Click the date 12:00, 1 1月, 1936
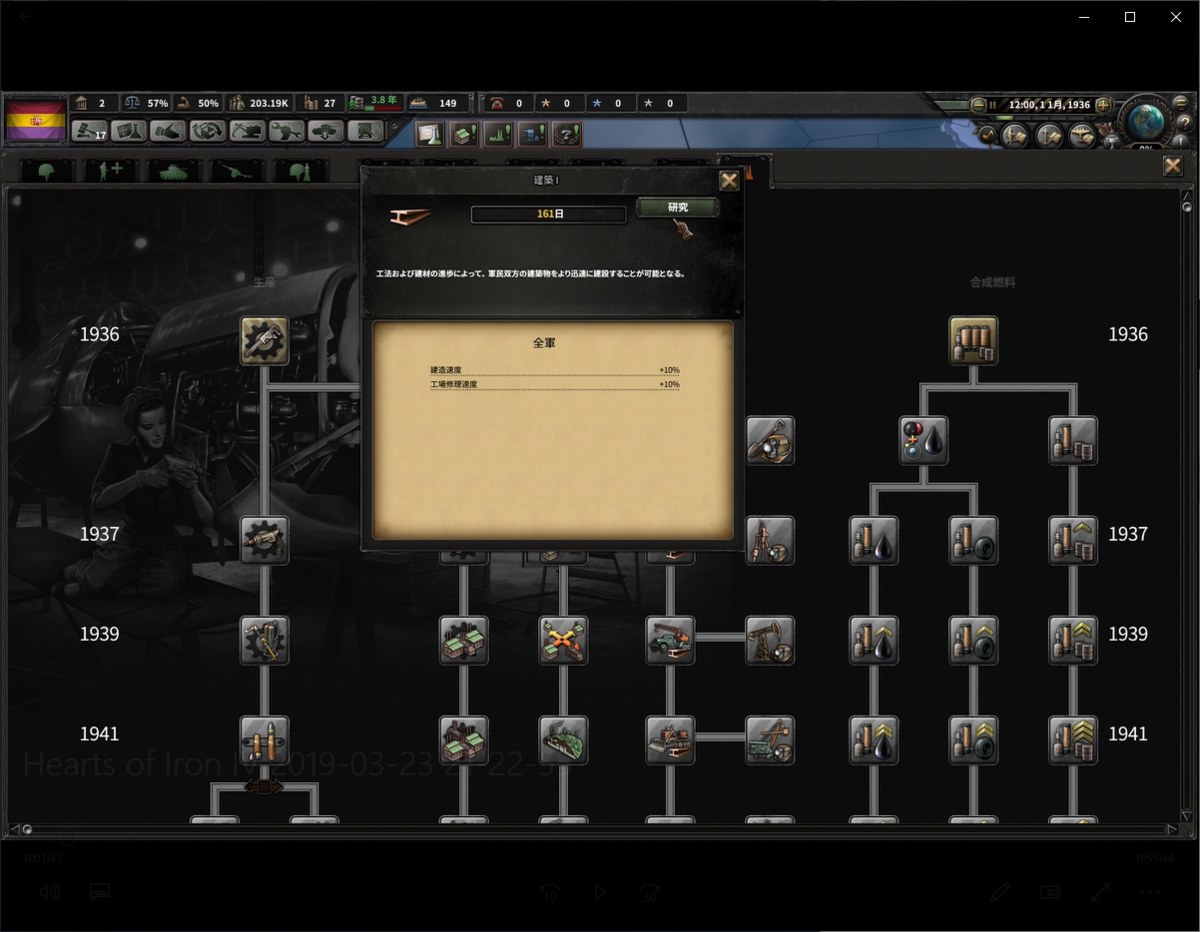 [1049, 104]
